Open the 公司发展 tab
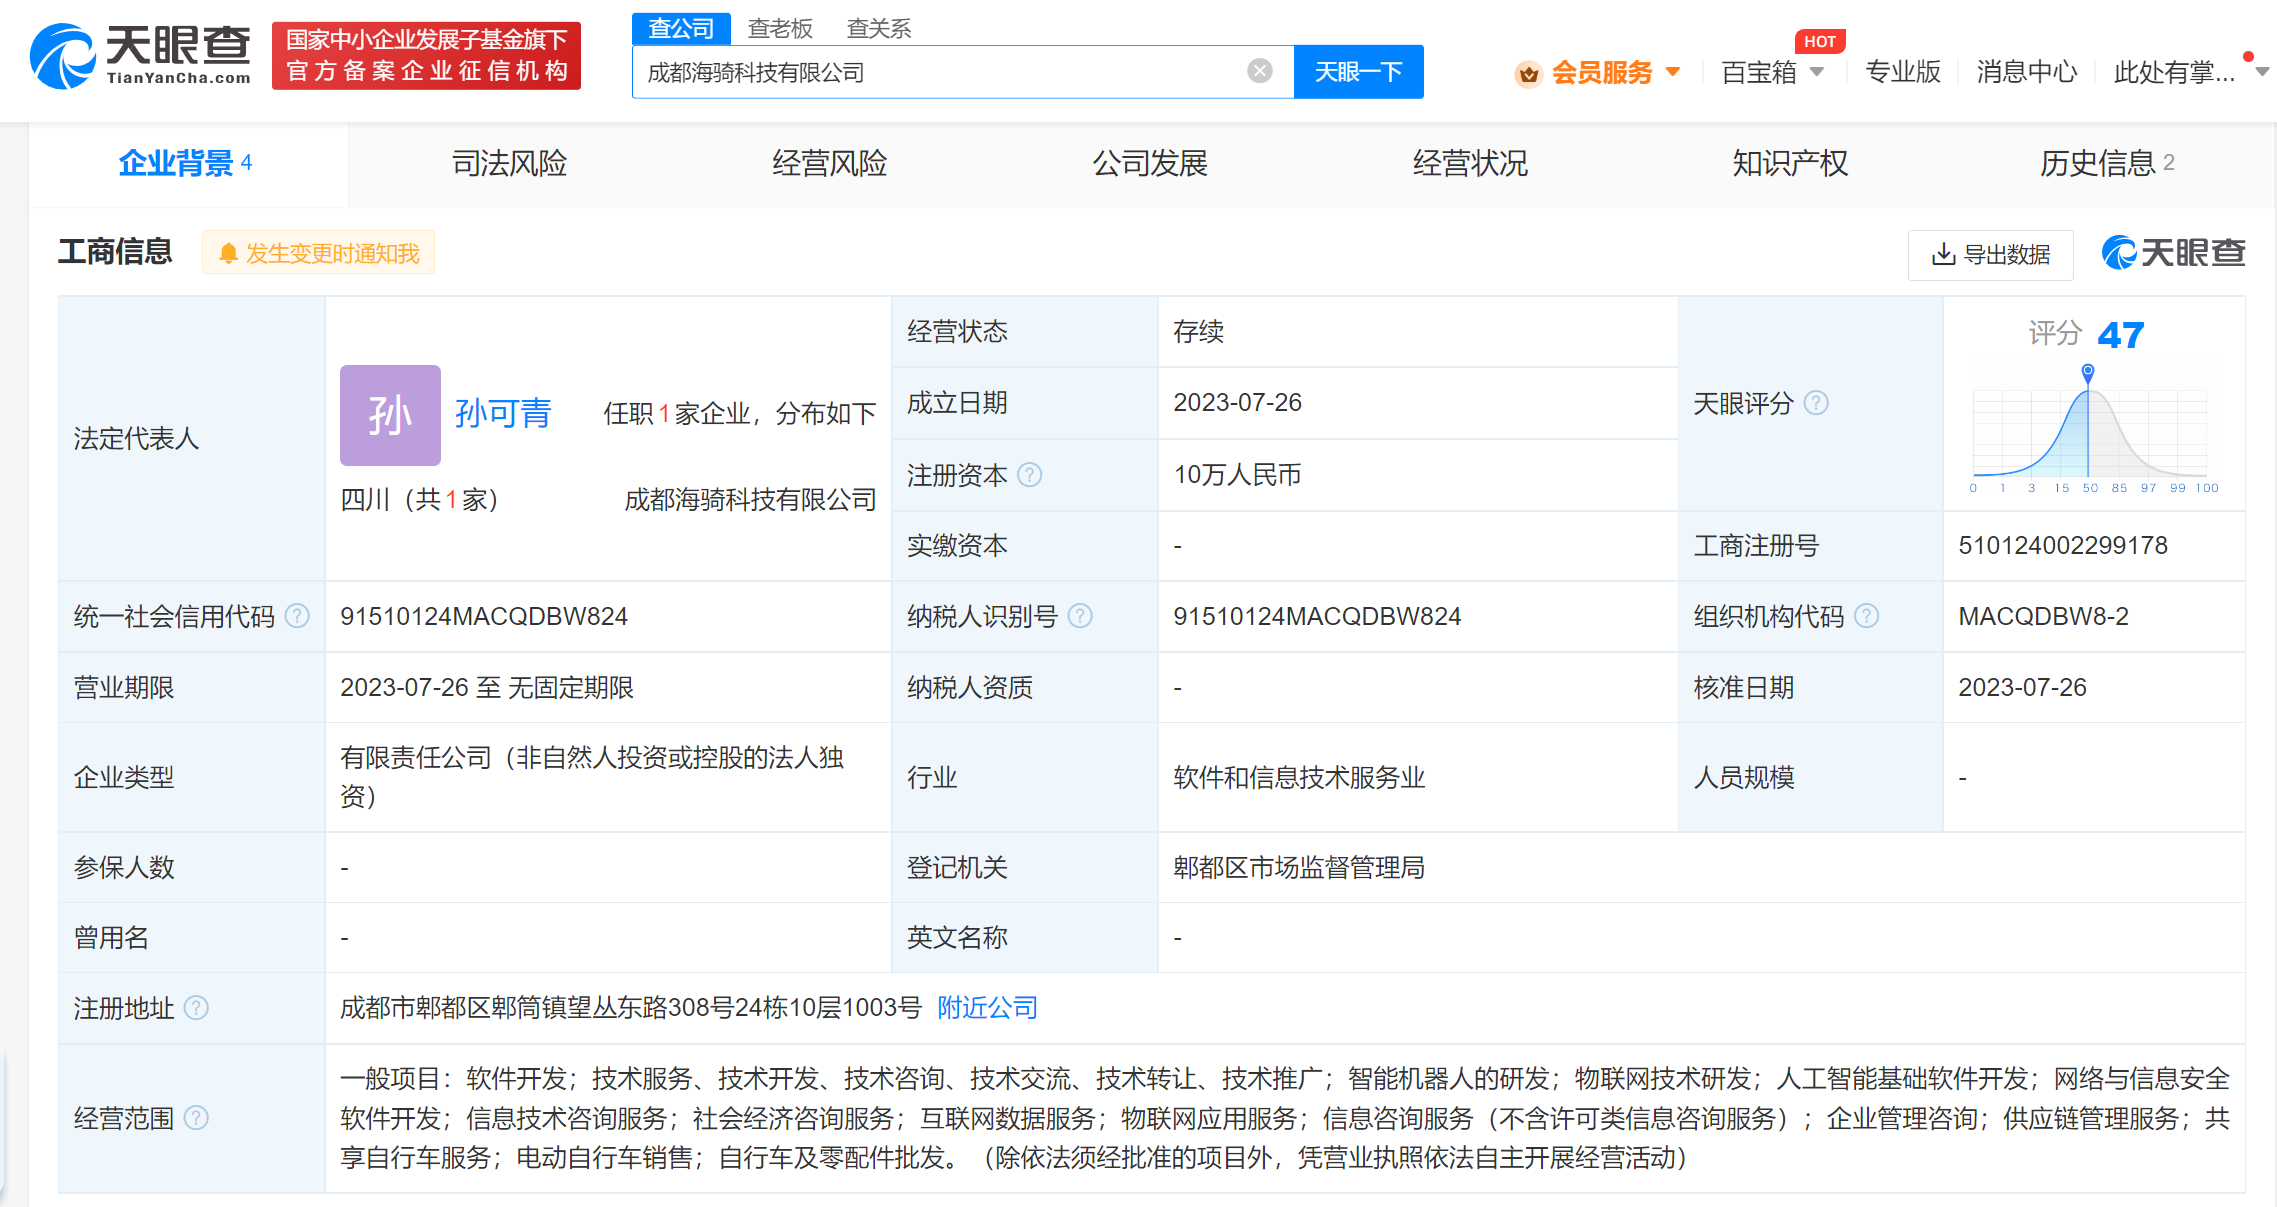The image size is (2277, 1207). tap(1150, 163)
